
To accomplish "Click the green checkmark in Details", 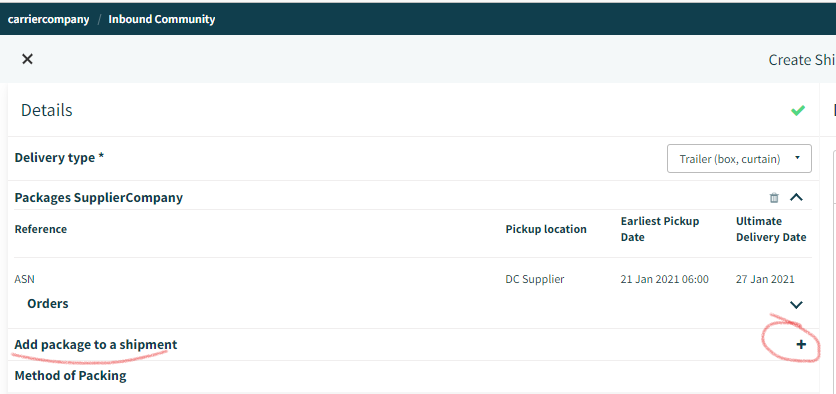I will click(x=798, y=110).
